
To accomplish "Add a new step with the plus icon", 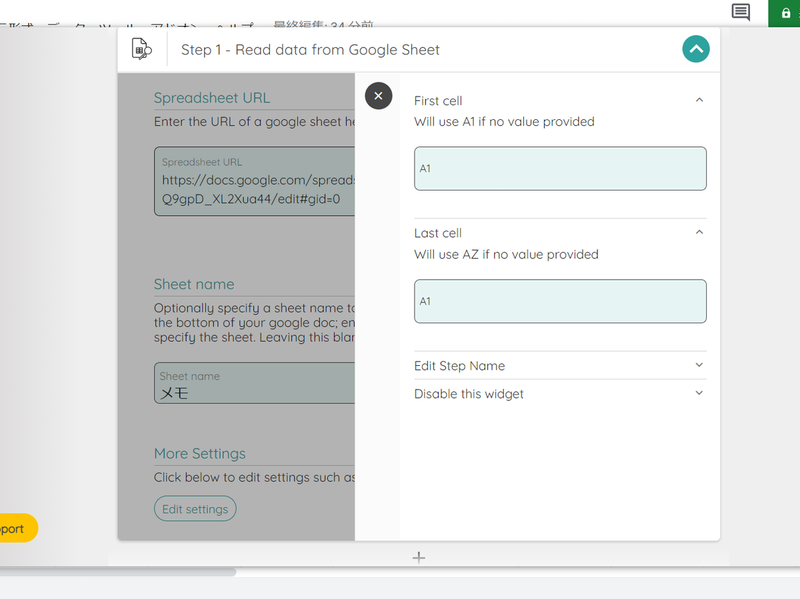I will [419, 557].
